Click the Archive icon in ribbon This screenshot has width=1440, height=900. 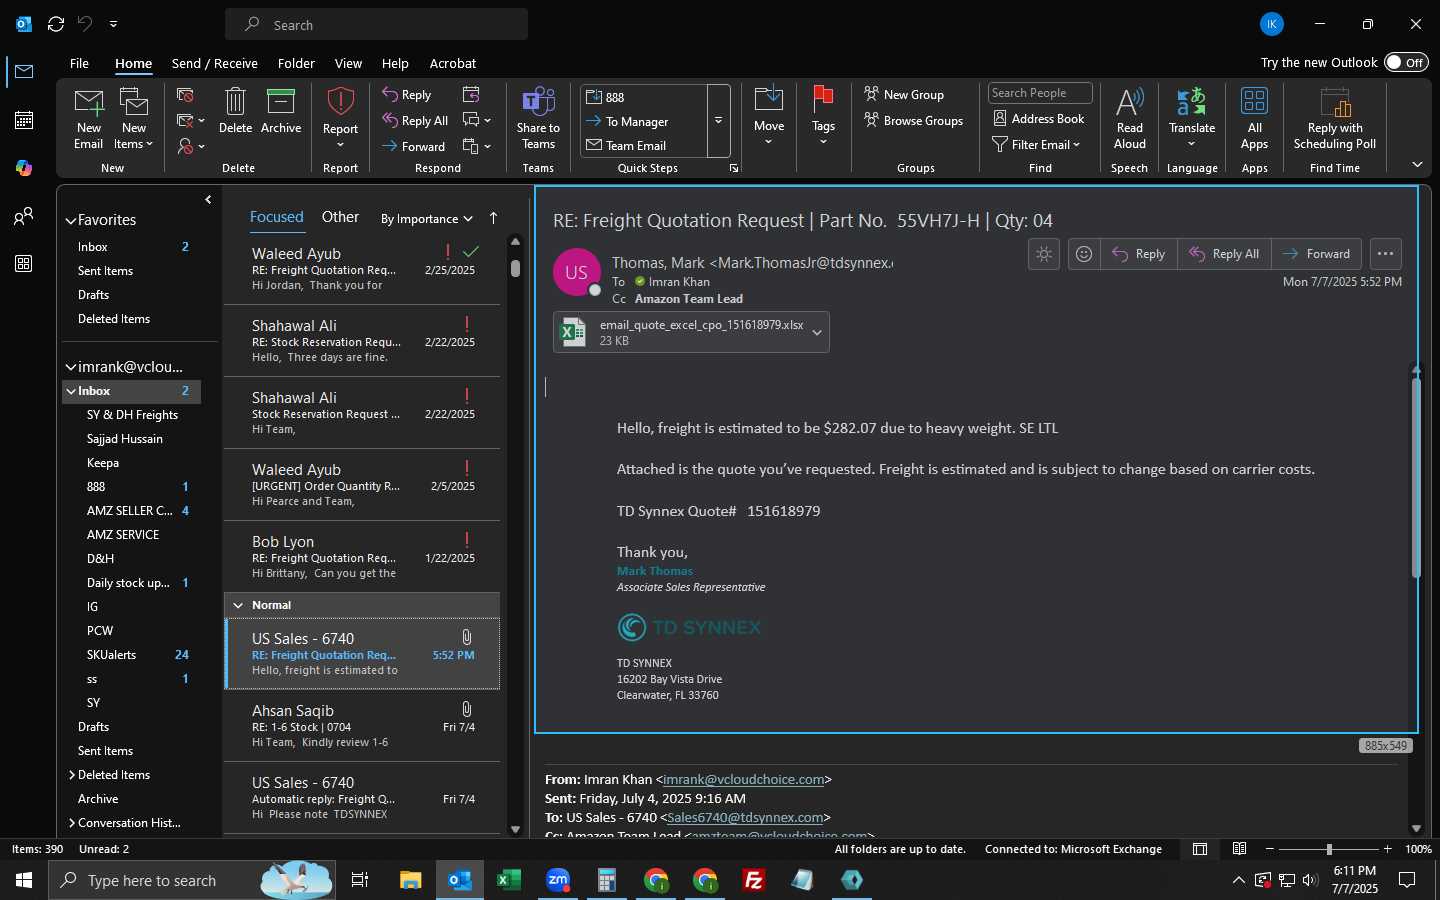tap(281, 102)
